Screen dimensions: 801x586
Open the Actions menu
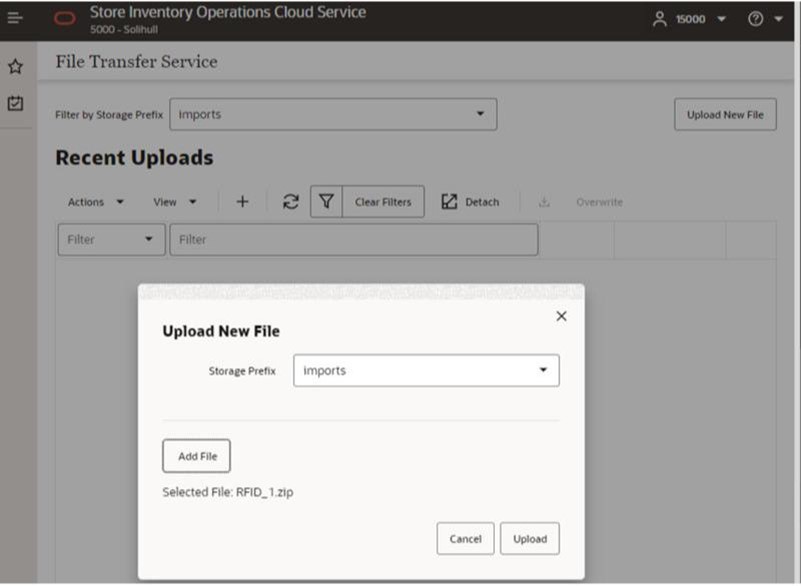pos(96,202)
